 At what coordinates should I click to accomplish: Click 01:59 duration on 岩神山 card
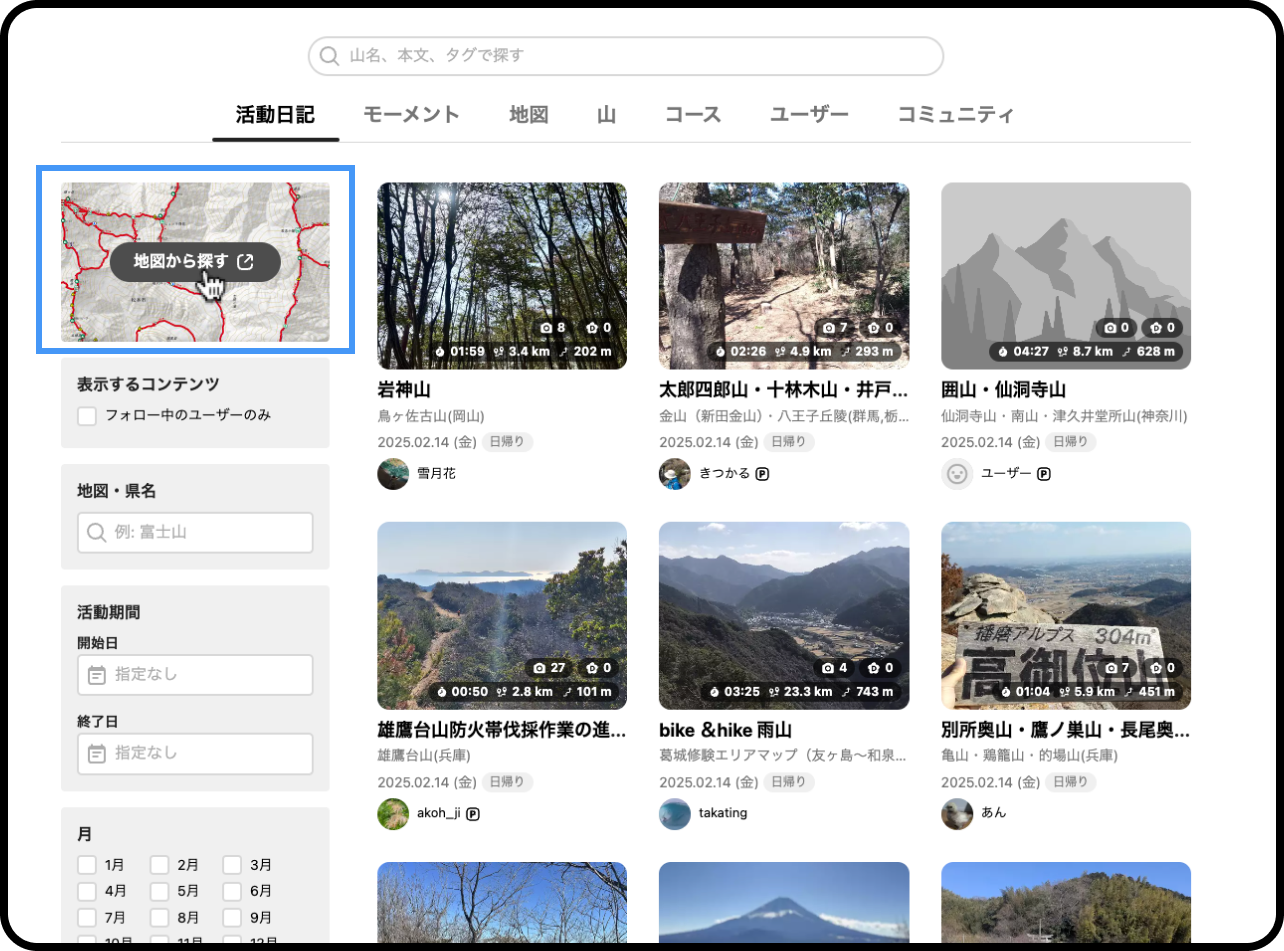(x=468, y=352)
